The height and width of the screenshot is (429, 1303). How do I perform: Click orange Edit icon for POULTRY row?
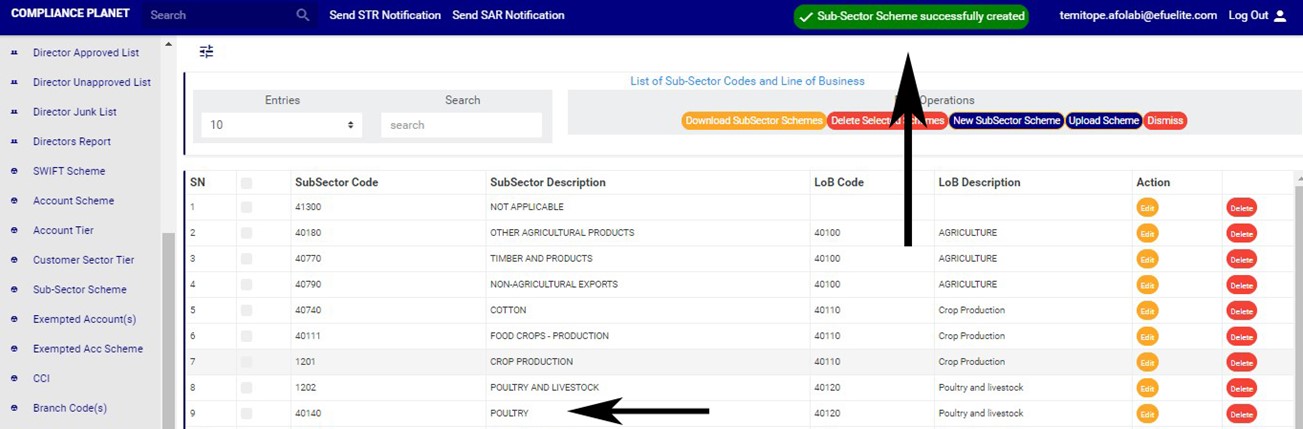click(1146, 414)
